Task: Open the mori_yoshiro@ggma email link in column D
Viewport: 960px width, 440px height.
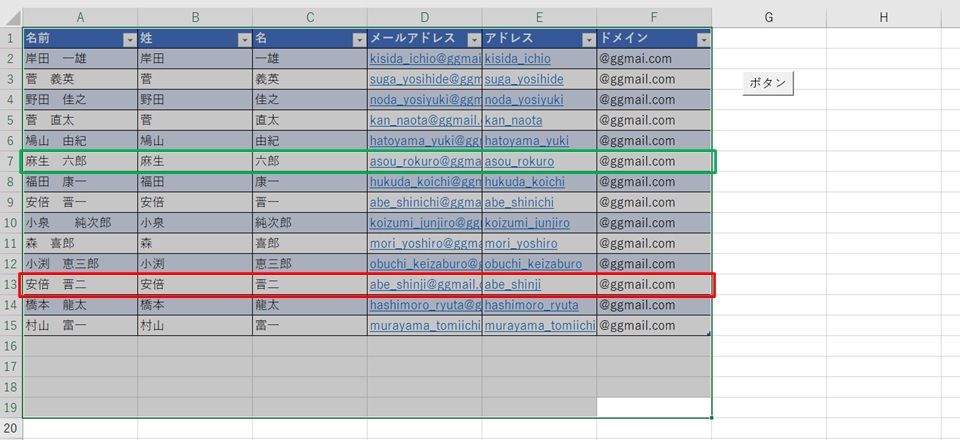Action: [426, 244]
